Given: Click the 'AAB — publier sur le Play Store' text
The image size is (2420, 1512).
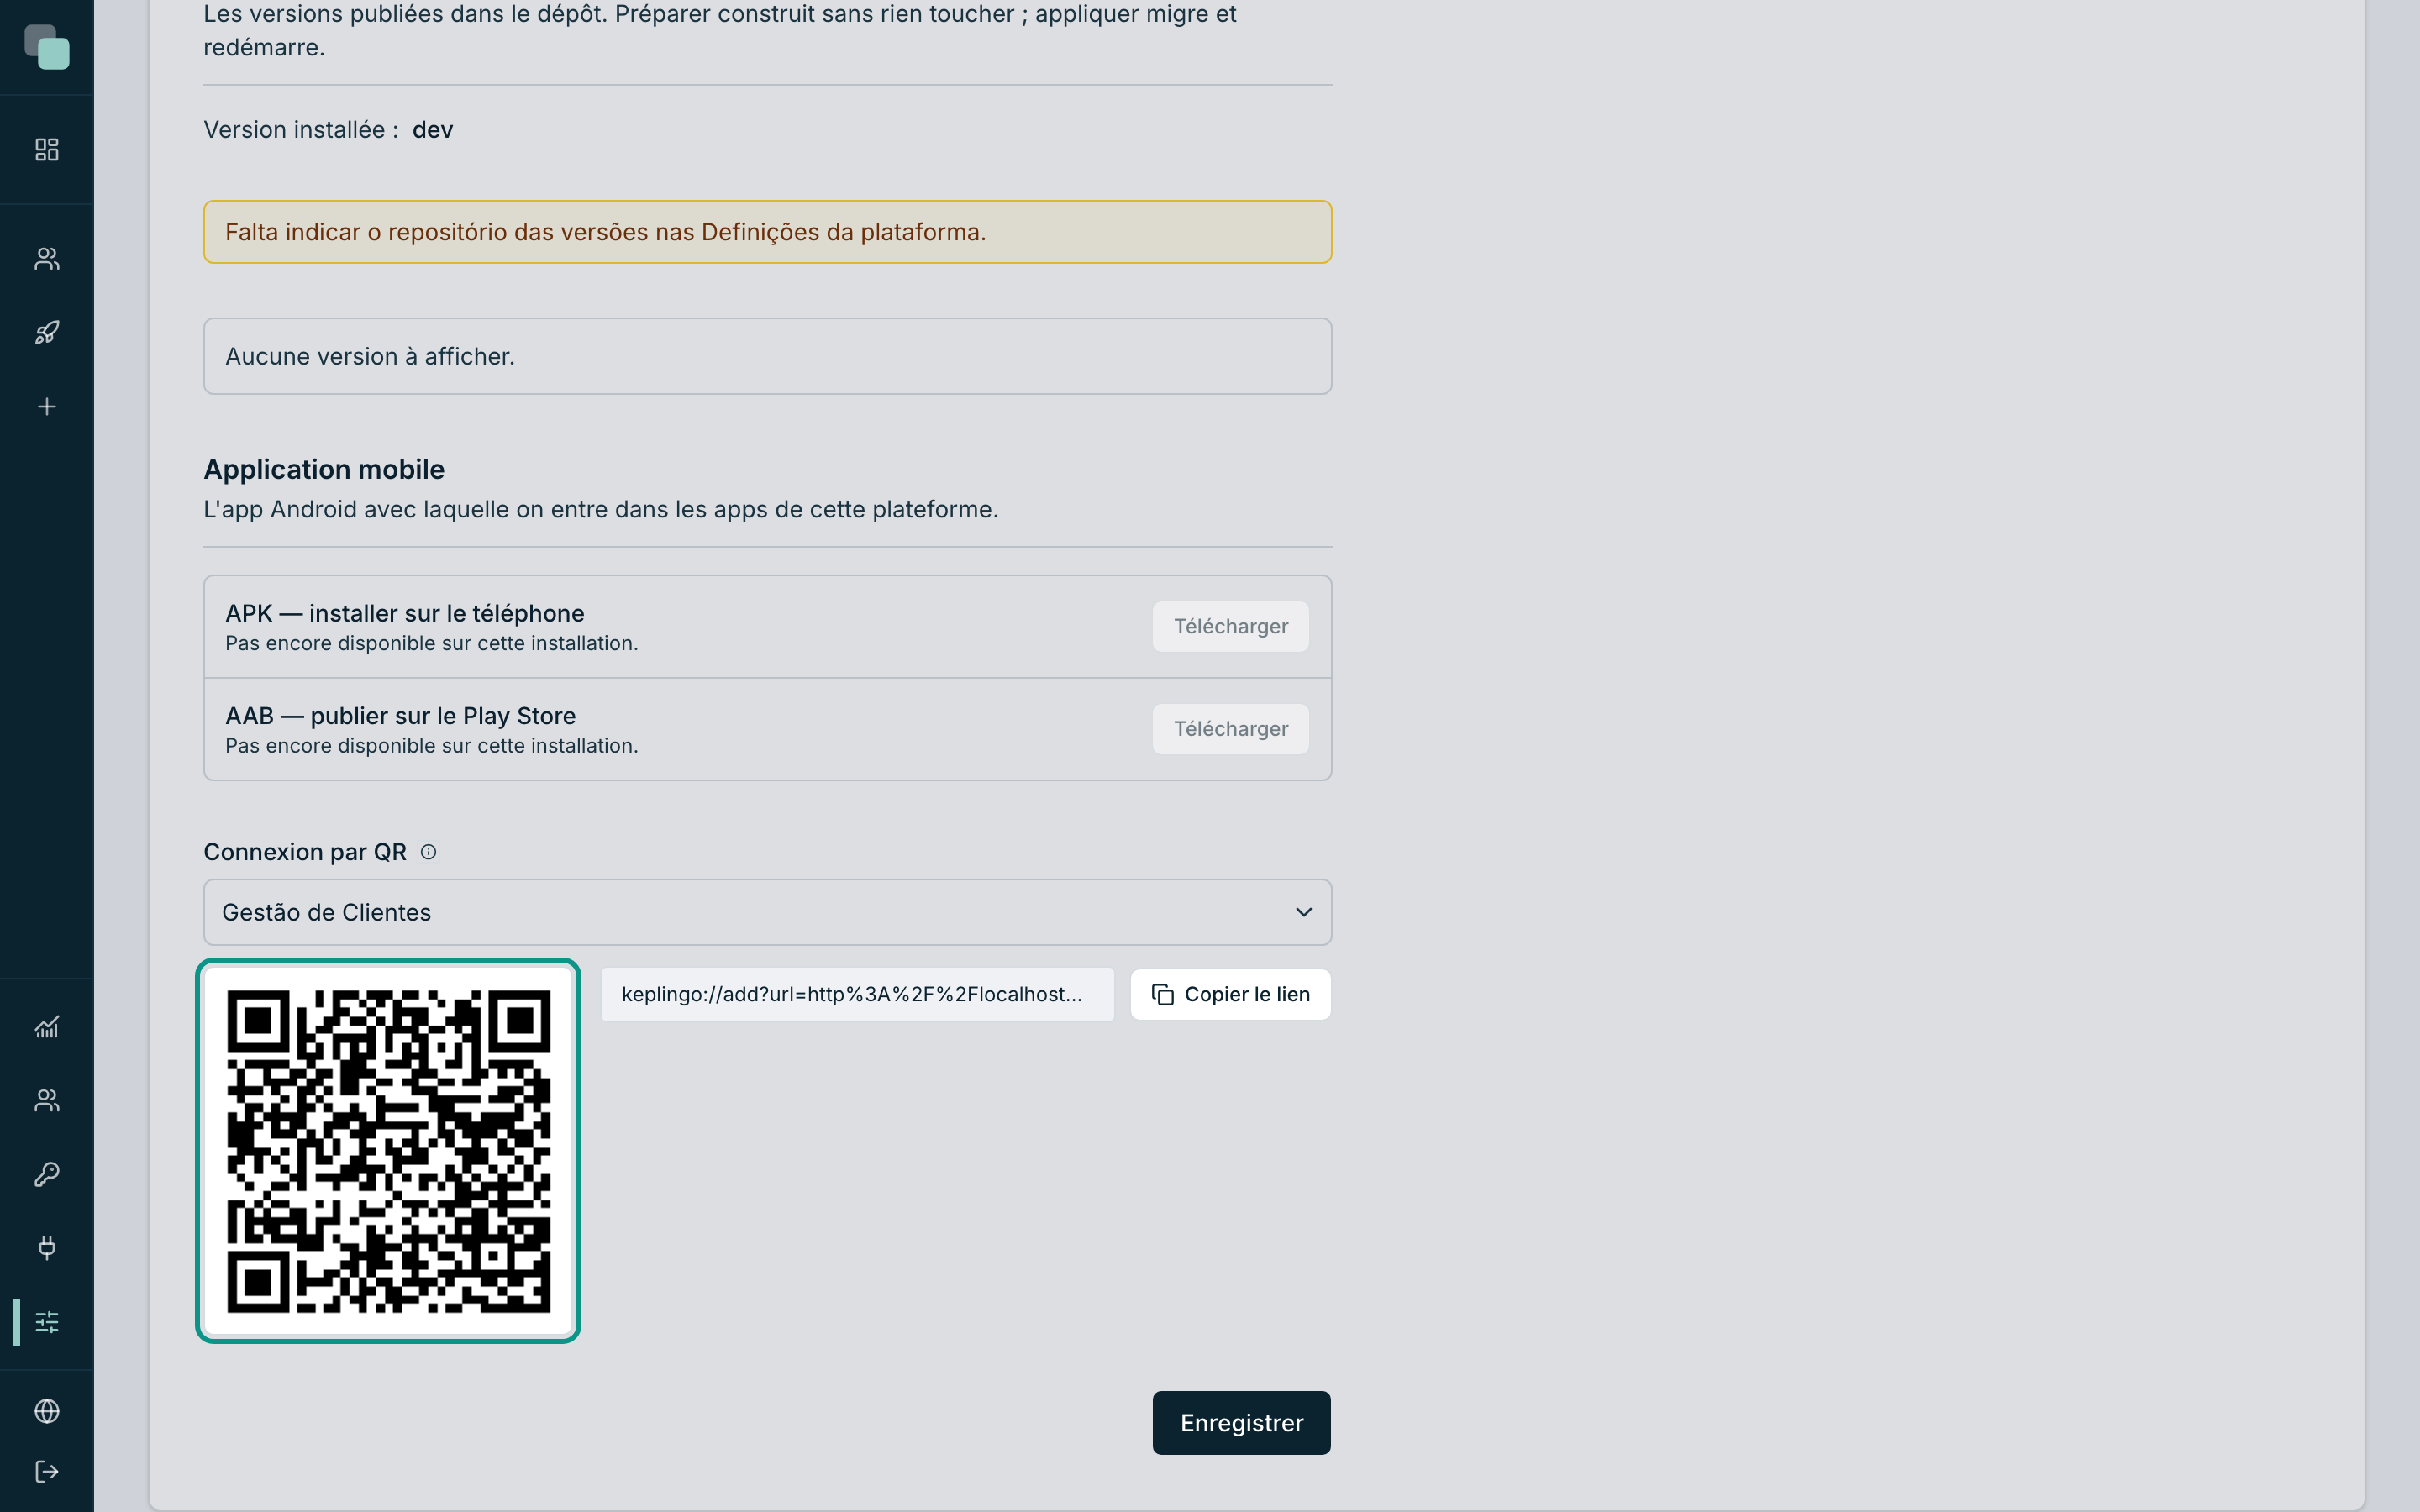Looking at the screenshot, I should [x=400, y=716].
